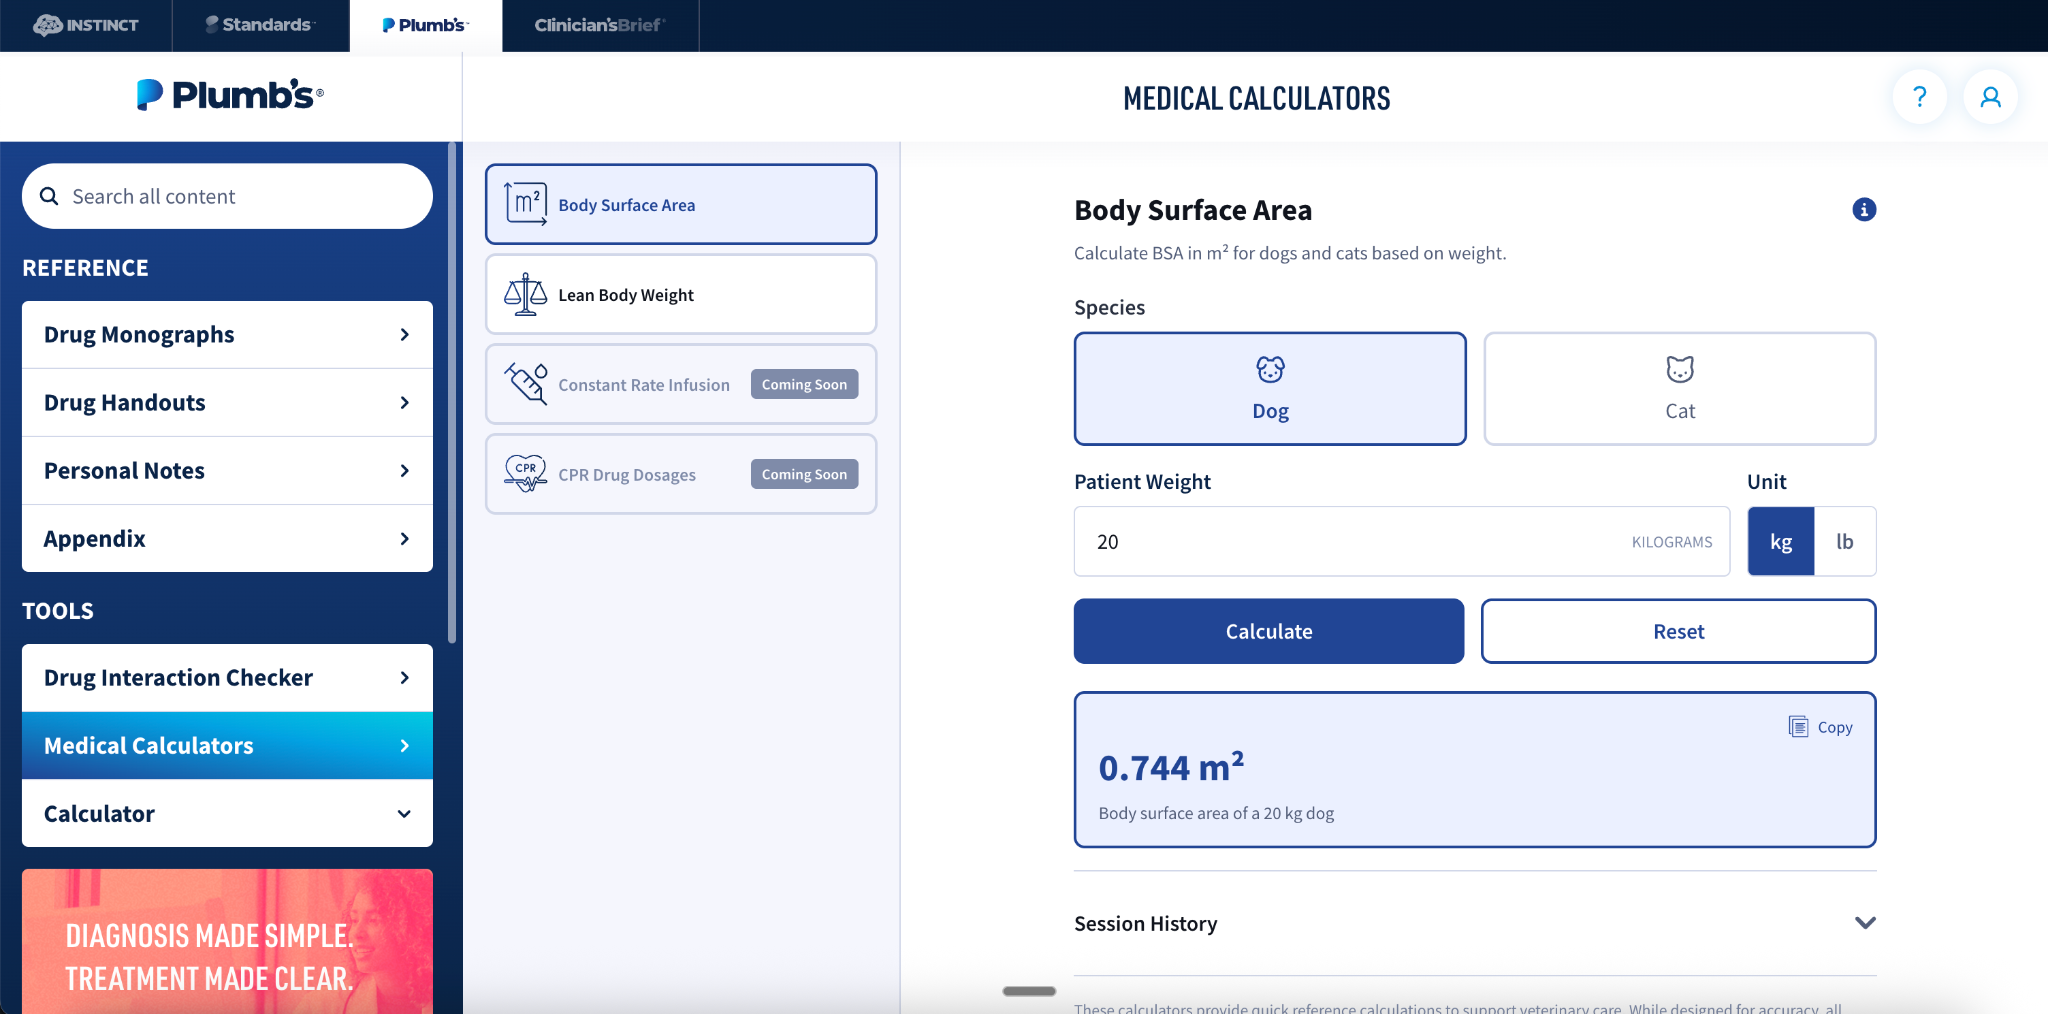Open Personal Notes section
2048x1014 pixels.
point(227,470)
